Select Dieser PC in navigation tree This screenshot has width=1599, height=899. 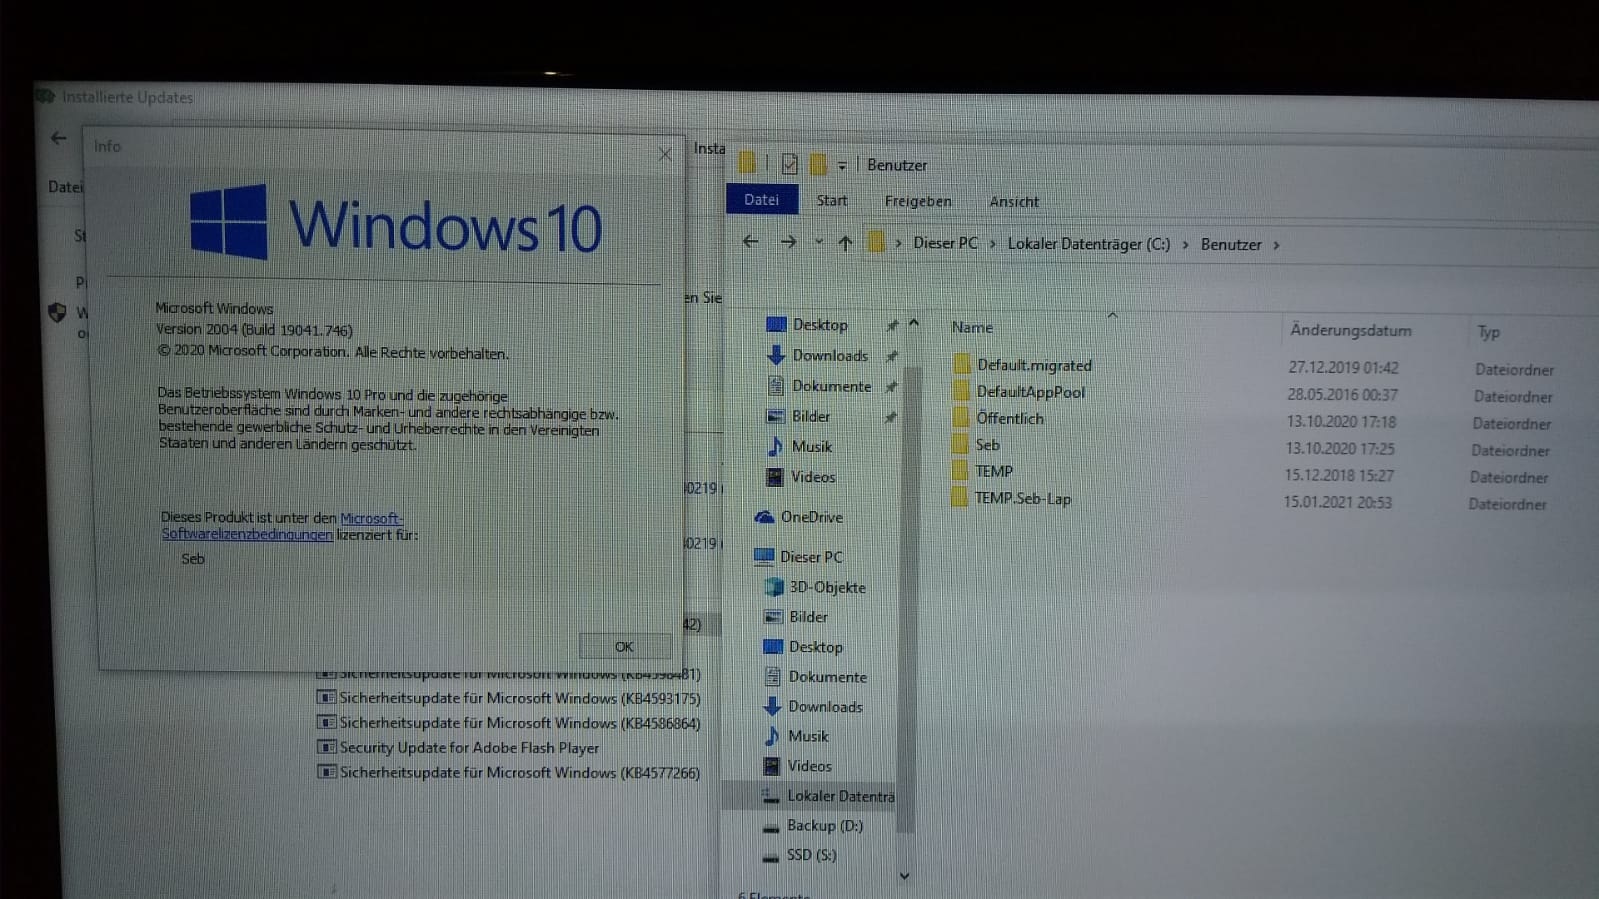(810, 557)
